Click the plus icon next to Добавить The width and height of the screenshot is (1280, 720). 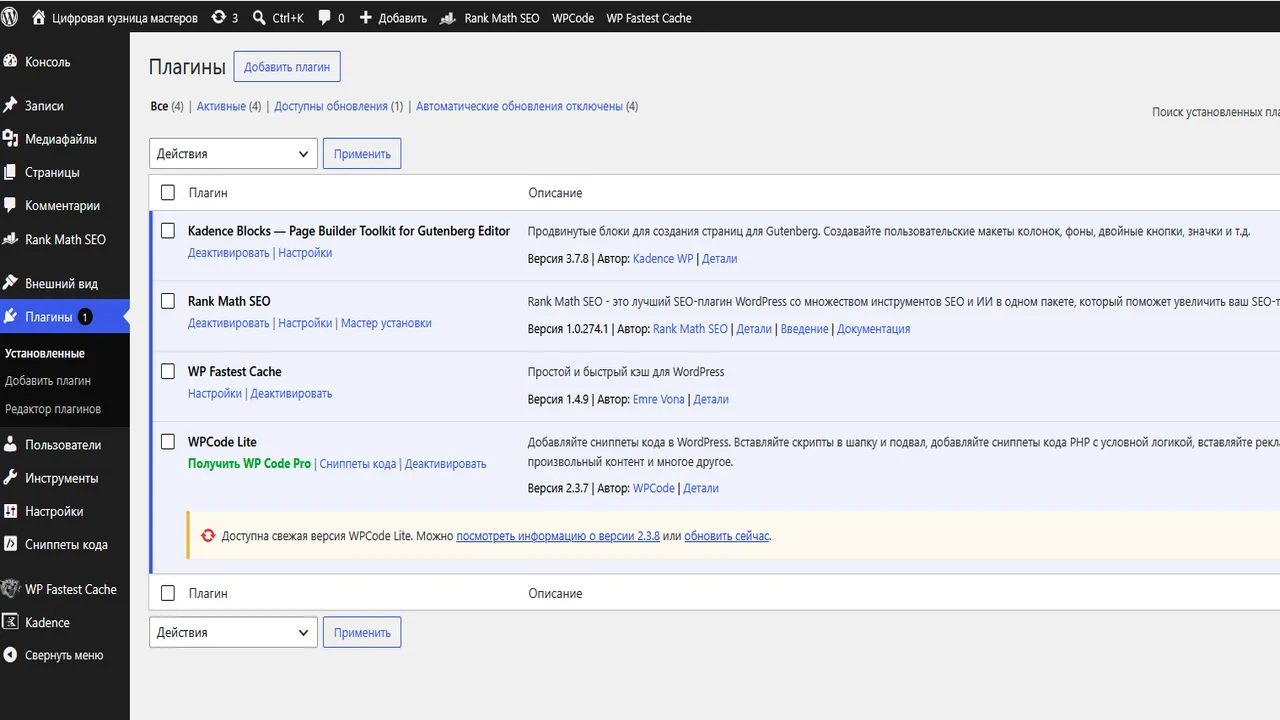tap(365, 18)
